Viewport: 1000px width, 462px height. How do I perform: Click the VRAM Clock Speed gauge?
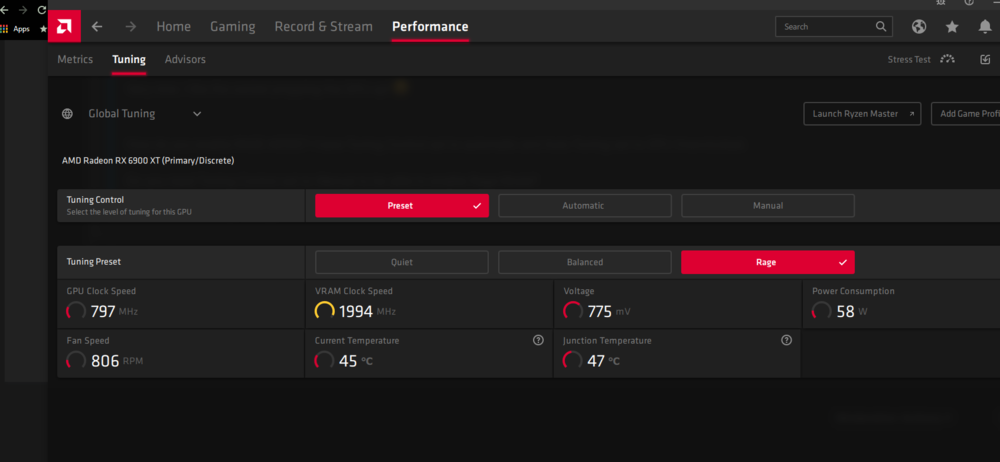pyautogui.click(x=325, y=311)
